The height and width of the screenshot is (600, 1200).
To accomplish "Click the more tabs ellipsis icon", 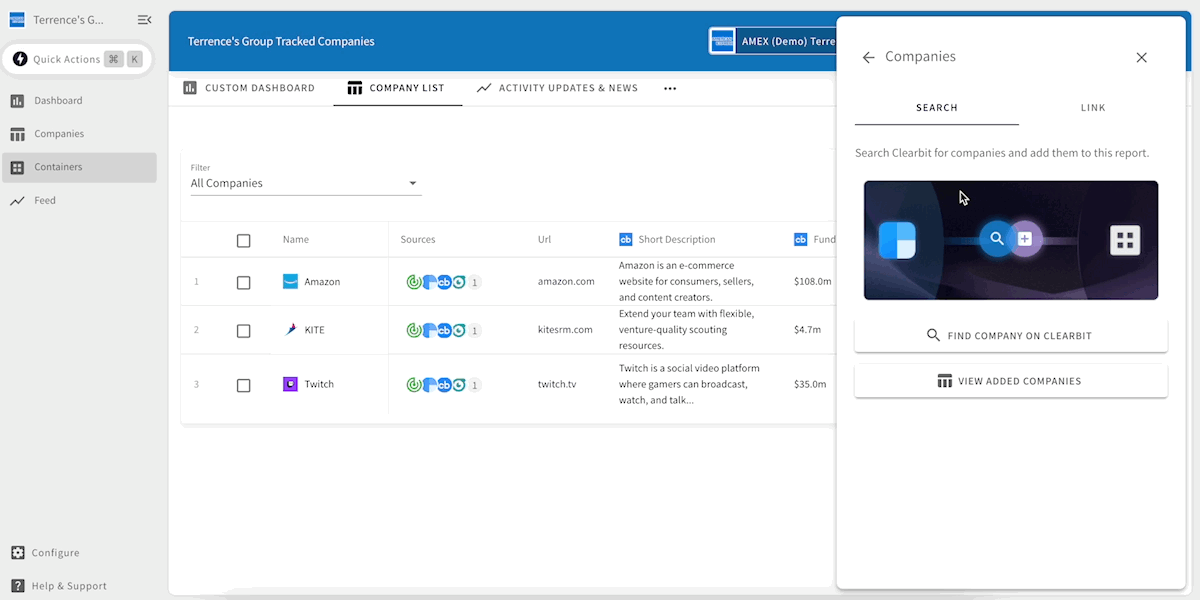I will (x=670, y=88).
